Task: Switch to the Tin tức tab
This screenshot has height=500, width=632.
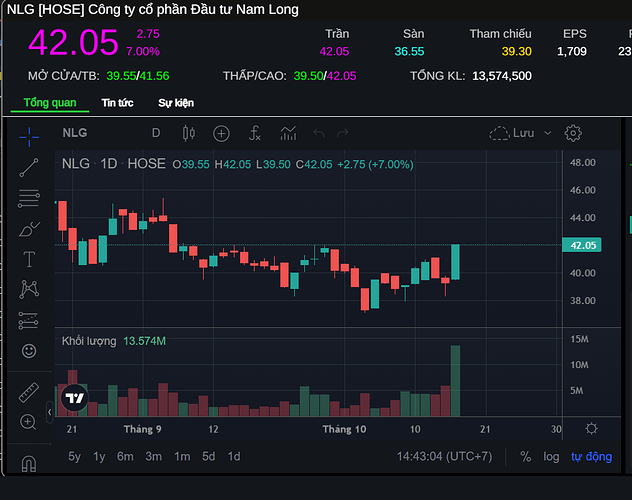Action: point(117,103)
